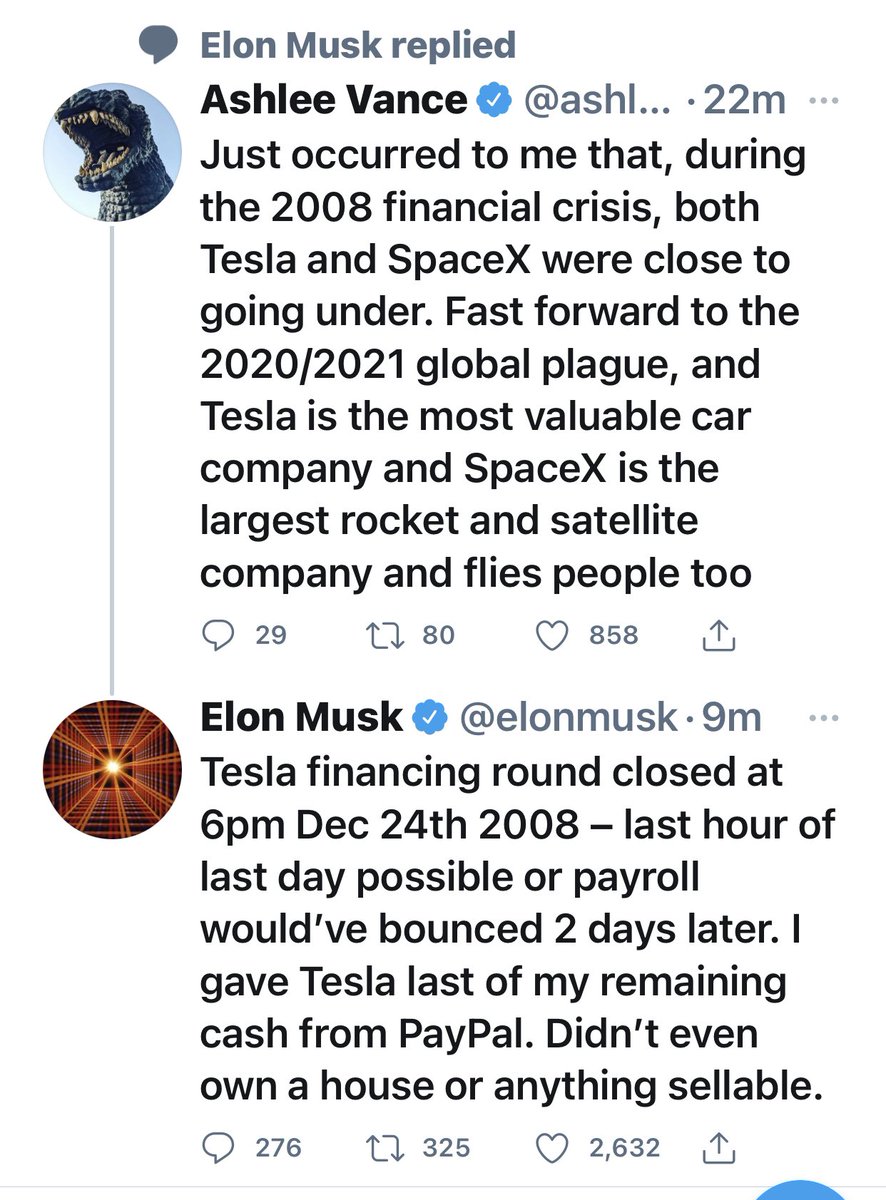Share Ashlee Vance's tweet
The height and width of the screenshot is (1200, 886).
(x=721, y=633)
